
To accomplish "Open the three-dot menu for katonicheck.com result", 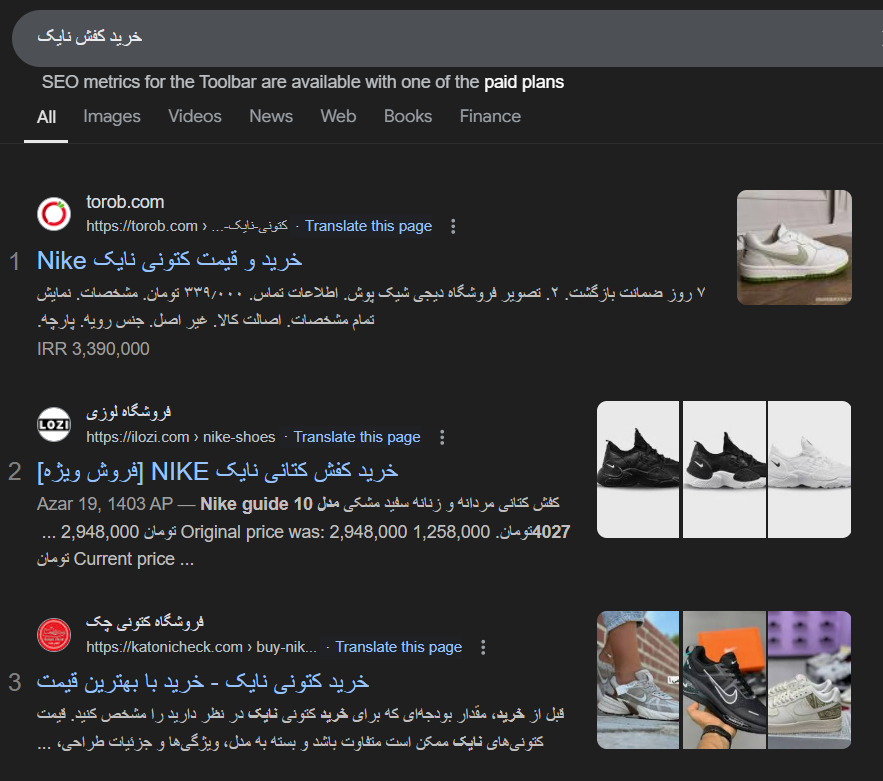I will click(x=483, y=648).
